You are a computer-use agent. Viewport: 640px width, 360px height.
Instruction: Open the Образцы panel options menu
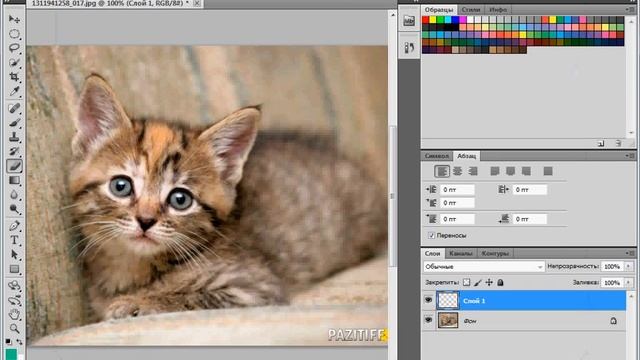629,9
